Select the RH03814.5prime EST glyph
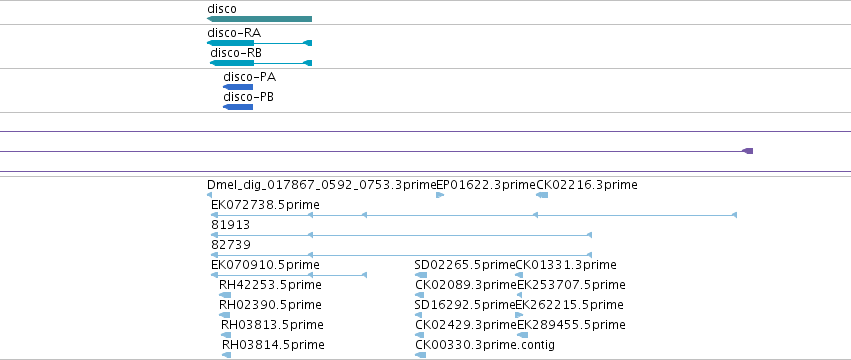The width and height of the screenshot is (851, 360). pos(226,355)
